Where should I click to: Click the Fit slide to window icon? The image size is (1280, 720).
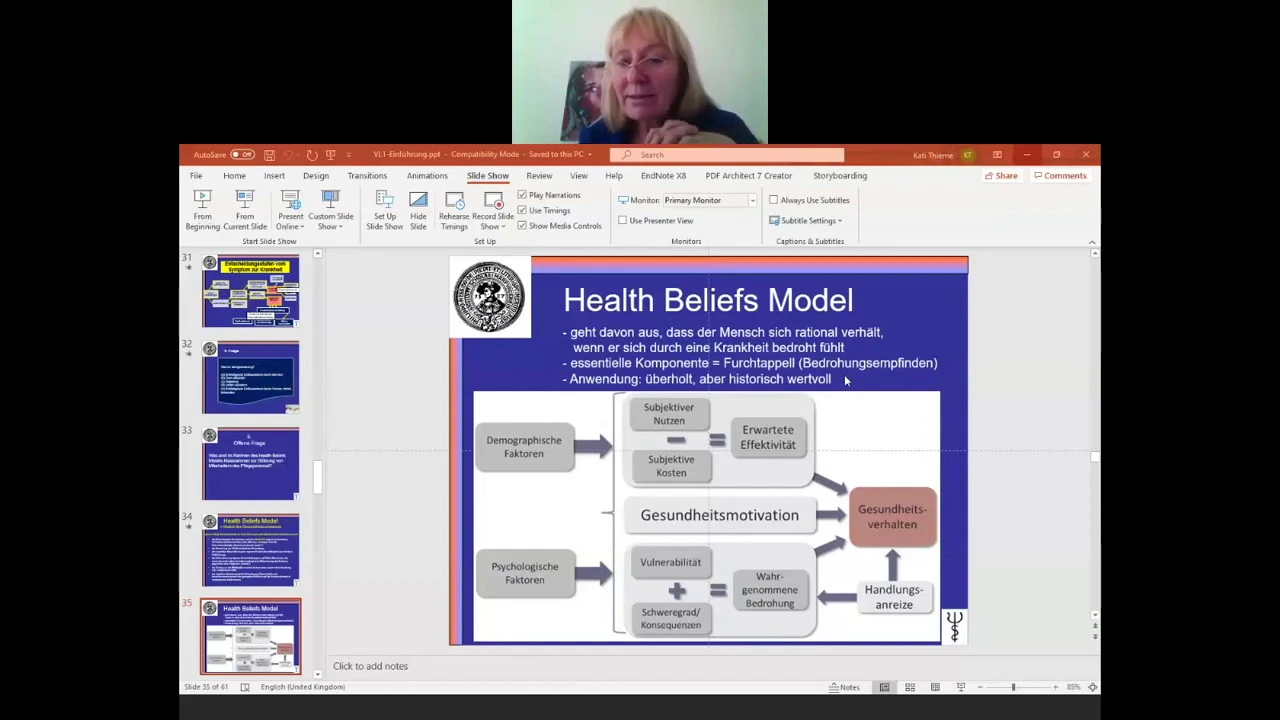(x=1092, y=687)
